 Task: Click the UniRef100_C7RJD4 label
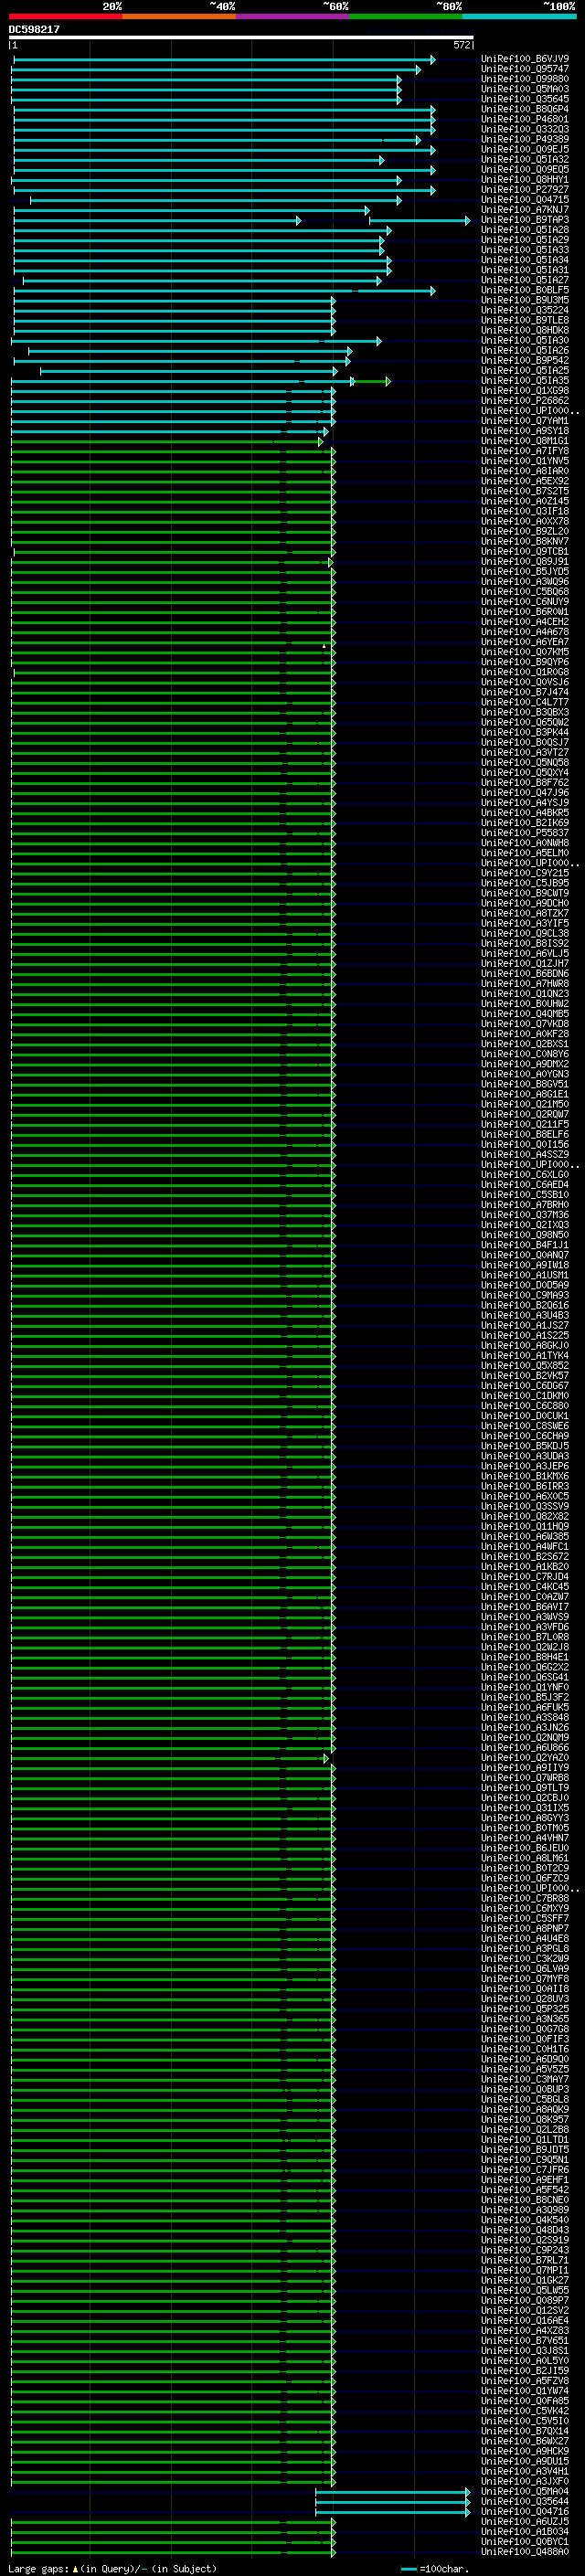[525, 1577]
